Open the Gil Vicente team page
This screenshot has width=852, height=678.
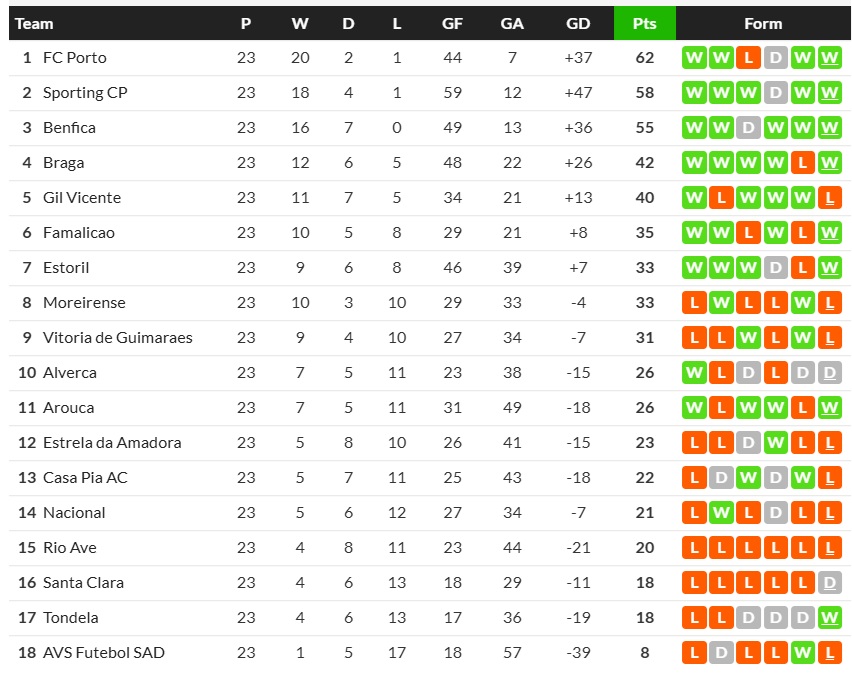point(80,198)
